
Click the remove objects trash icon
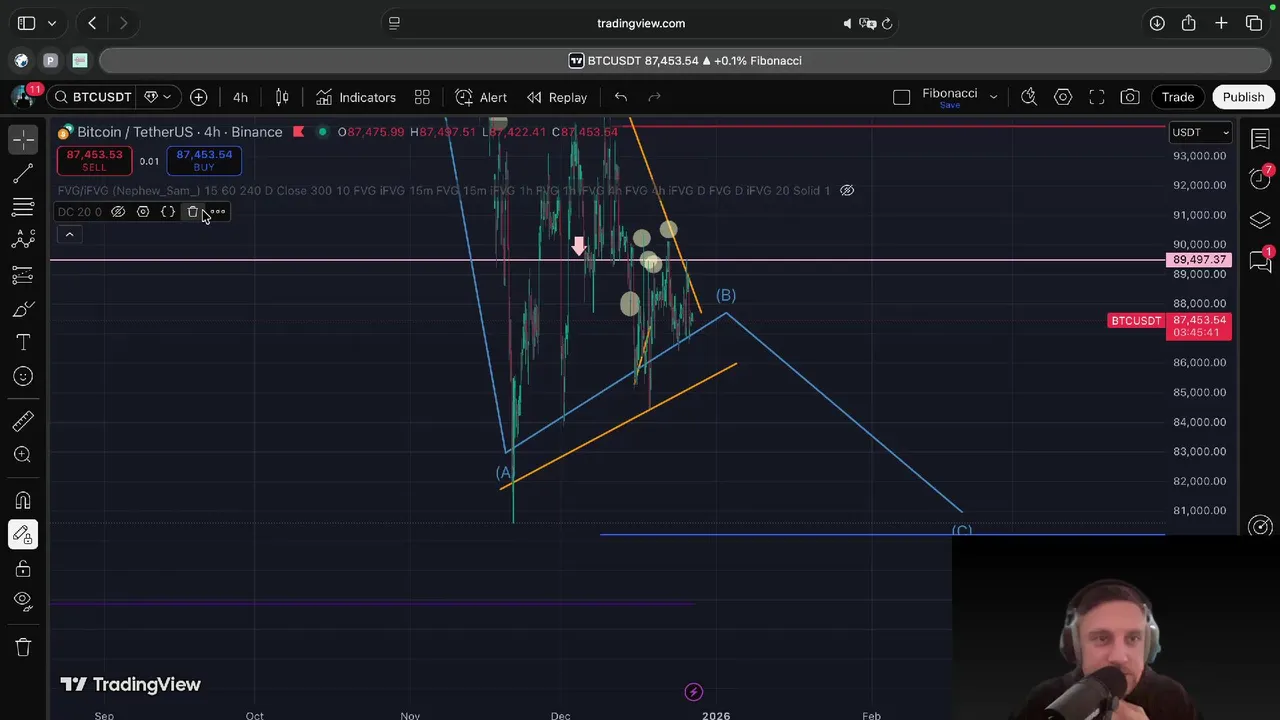tap(23, 647)
